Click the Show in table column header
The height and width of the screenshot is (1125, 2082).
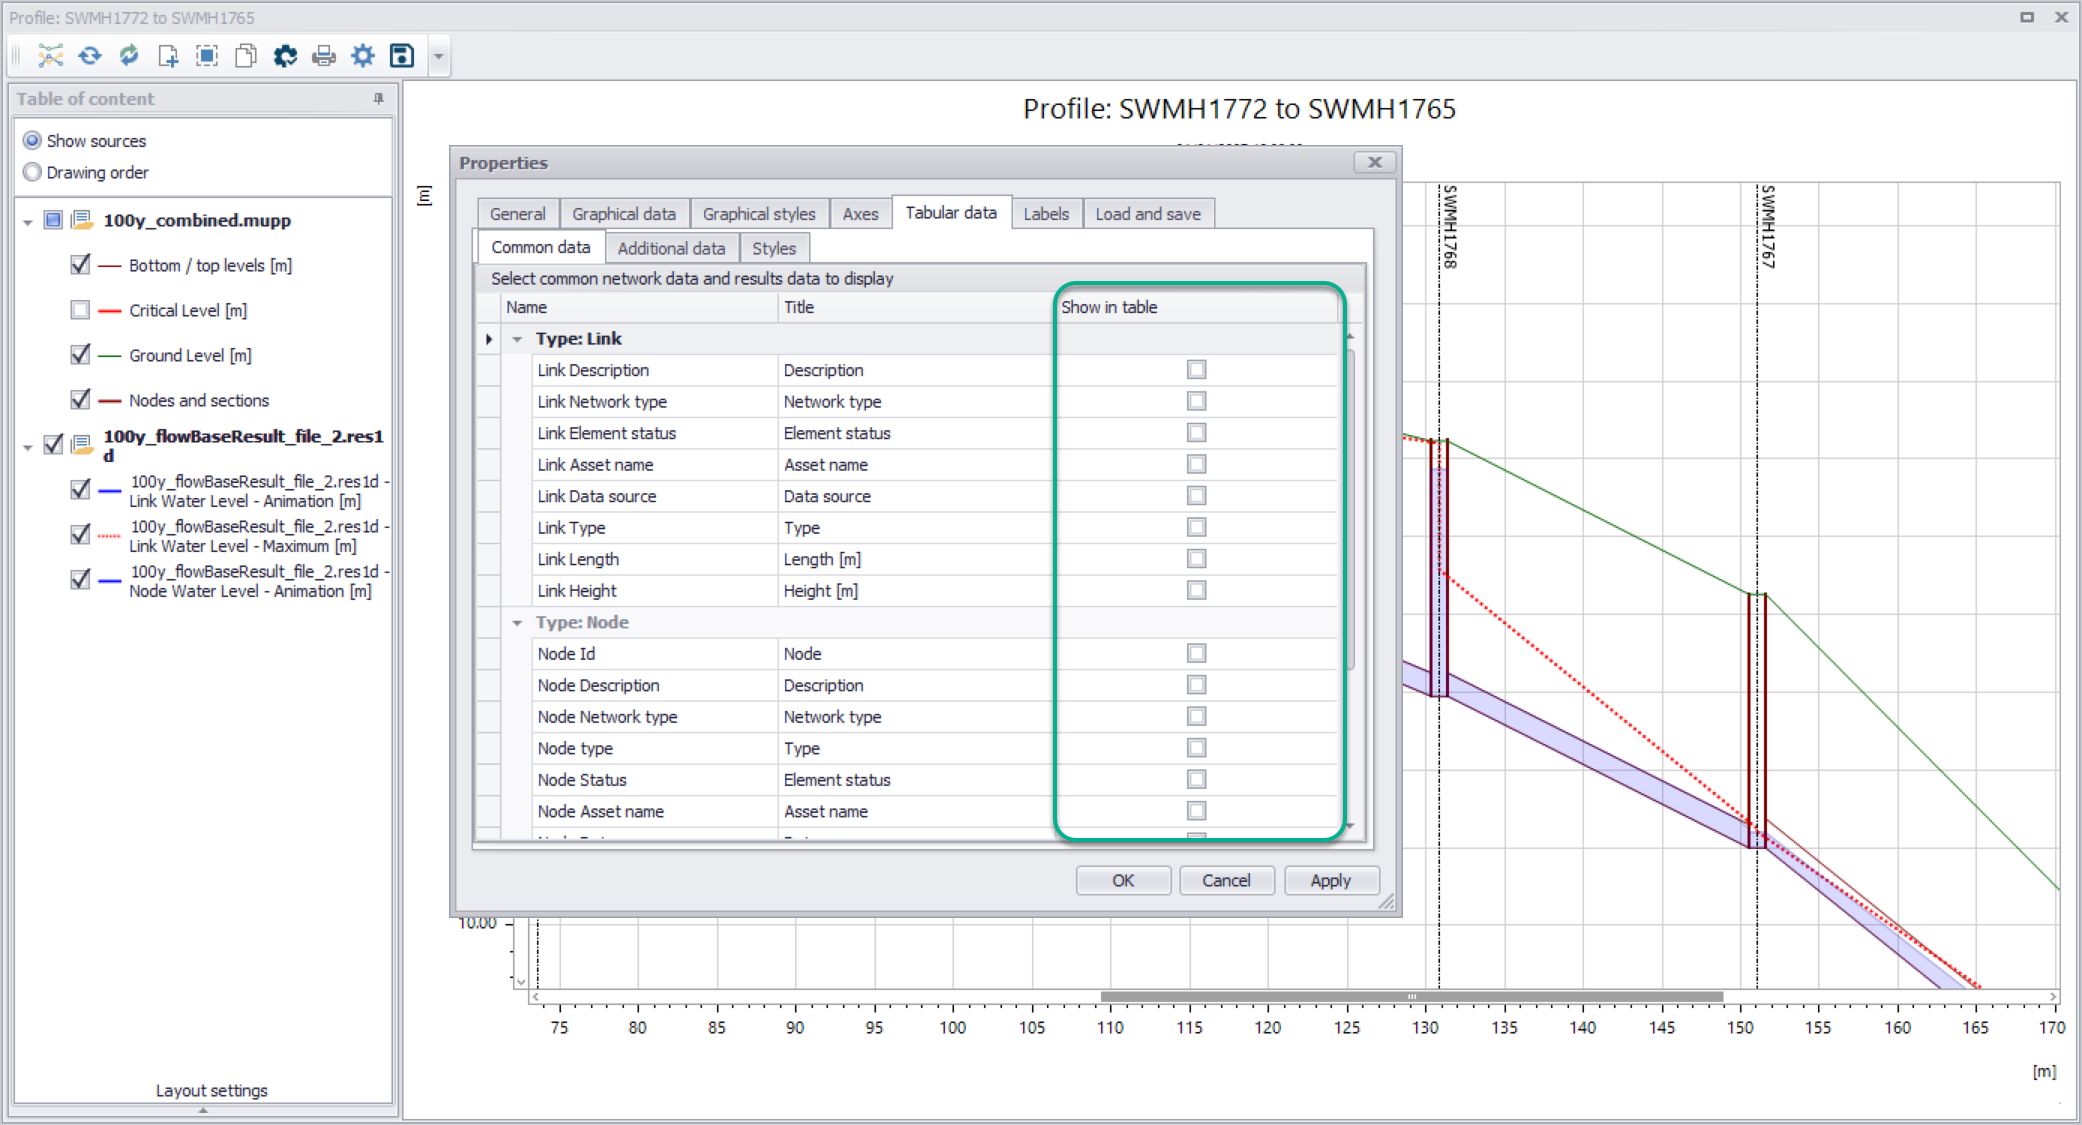[x=1197, y=307]
